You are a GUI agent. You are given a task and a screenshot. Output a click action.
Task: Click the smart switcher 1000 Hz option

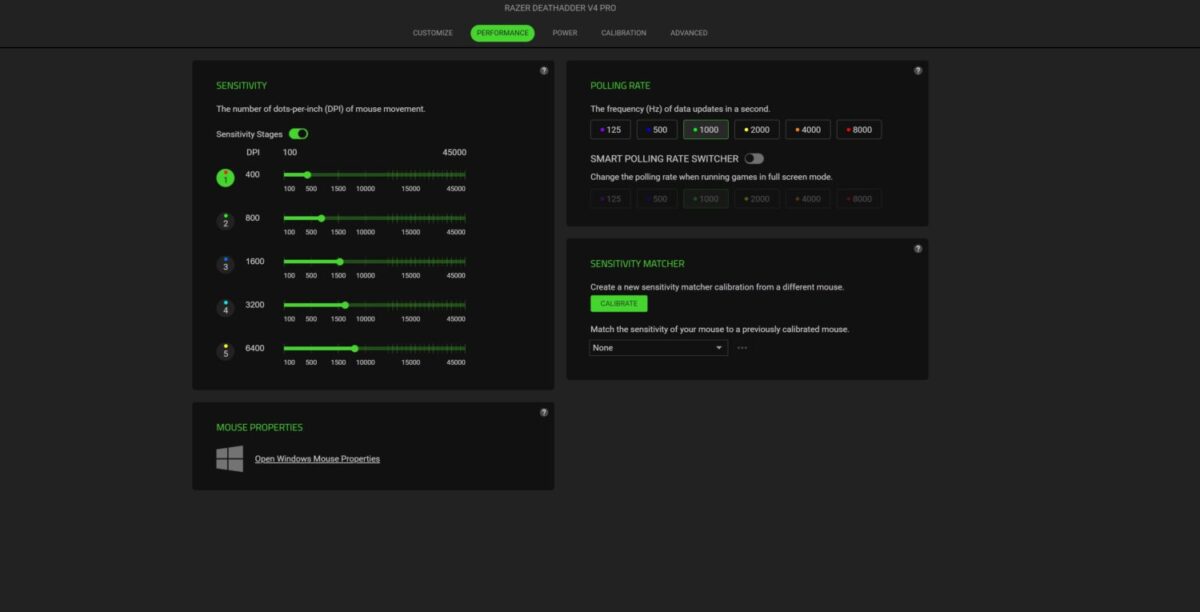coord(706,199)
